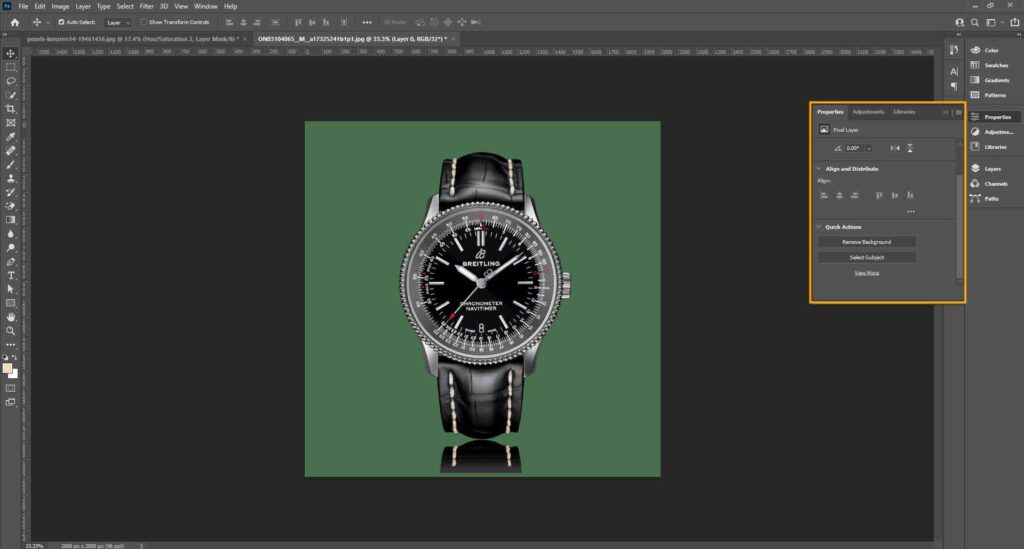The height and width of the screenshot is (549, 1024).
Task: Select the Clone Stamp tool
Action: pos(10,178)
